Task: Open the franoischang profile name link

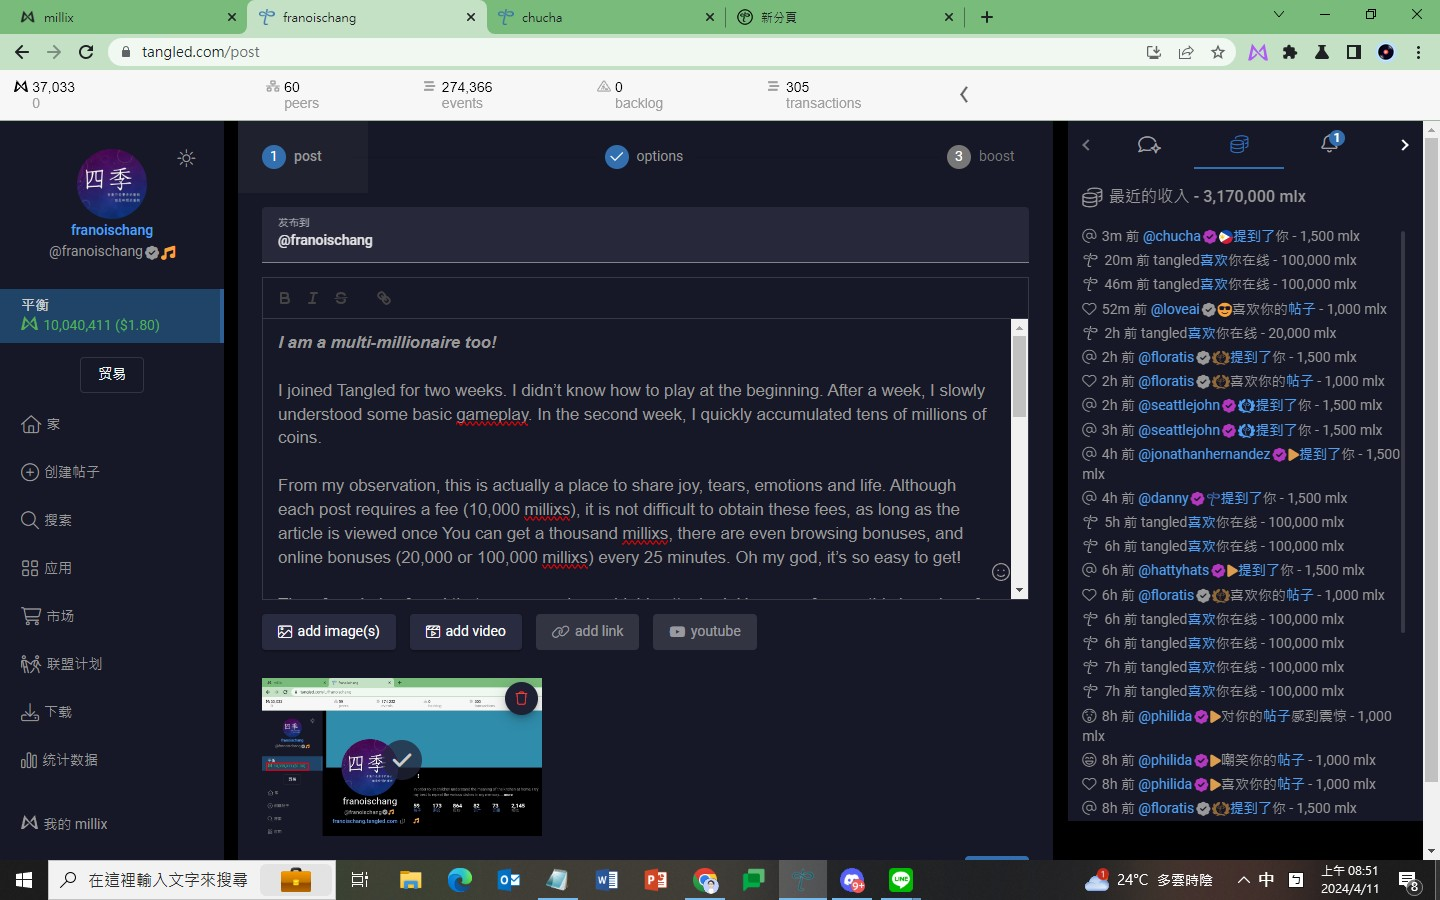Action: (x=112, y=230)
